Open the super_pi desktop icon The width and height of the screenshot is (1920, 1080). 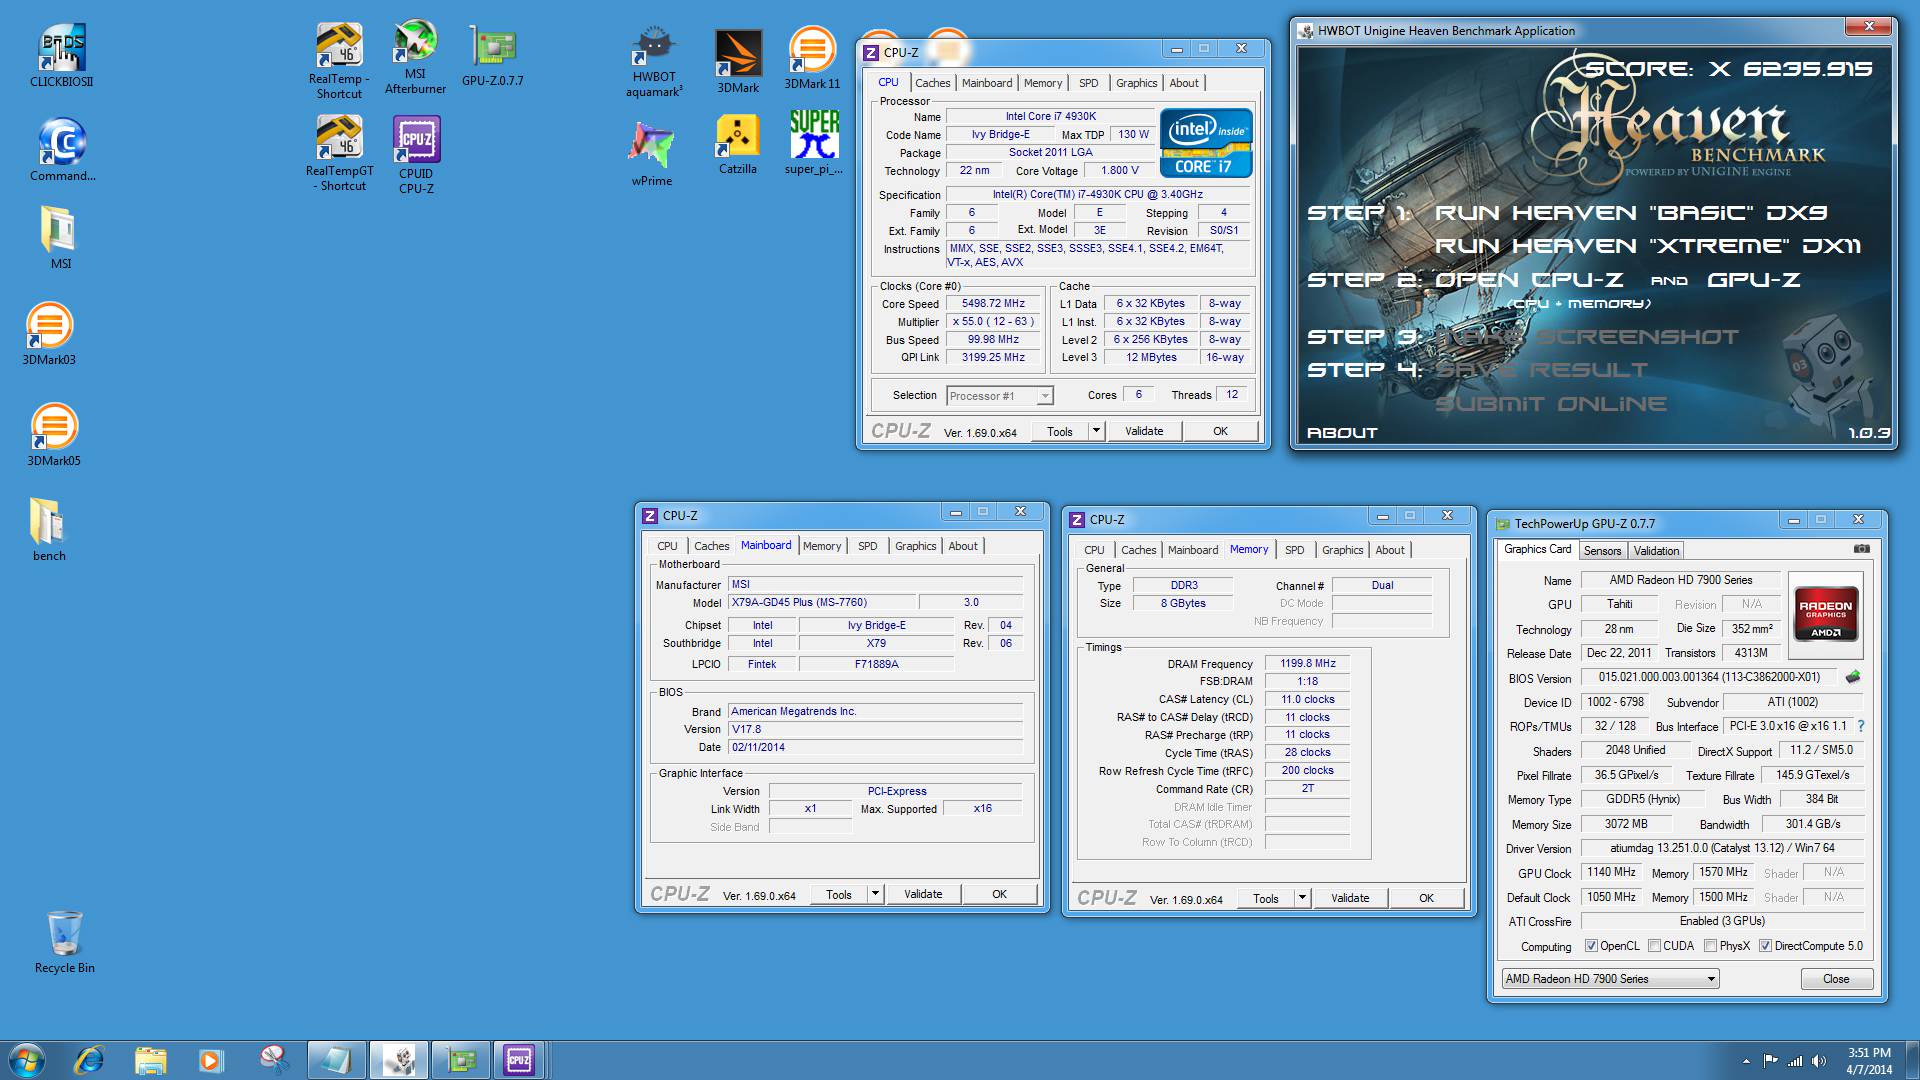(x=814, y=143)
